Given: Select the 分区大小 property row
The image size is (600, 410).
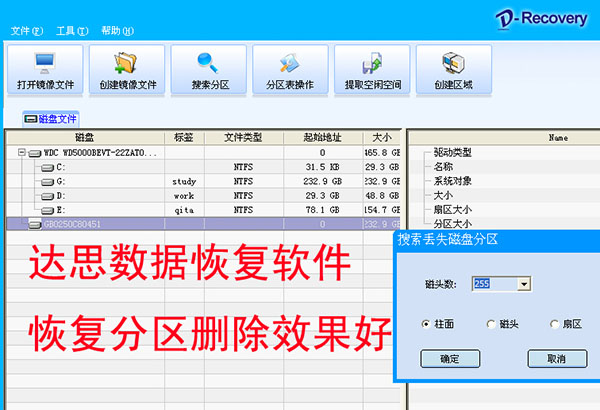Looking at the screenshot, I should pos(453,224).
